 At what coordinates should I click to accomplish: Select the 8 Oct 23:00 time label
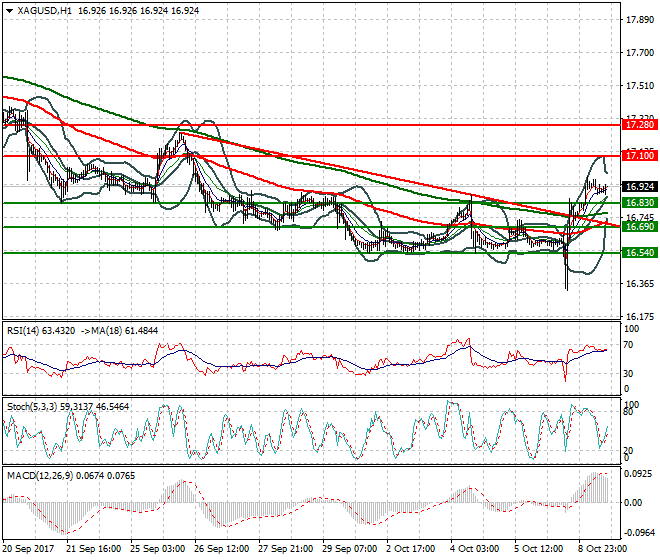603,549
